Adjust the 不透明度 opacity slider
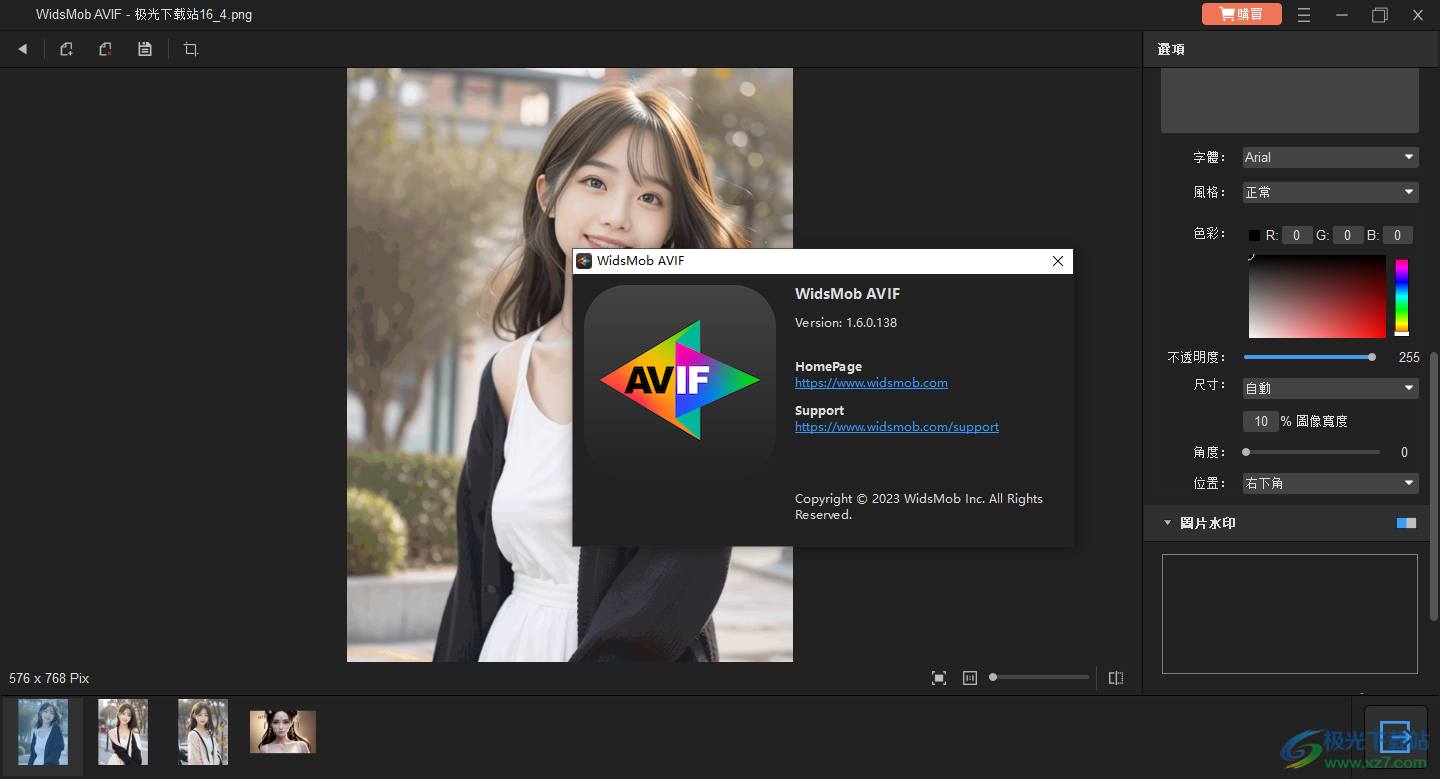The height and width of the screenshot is (779, 1440). [1310, 357]
